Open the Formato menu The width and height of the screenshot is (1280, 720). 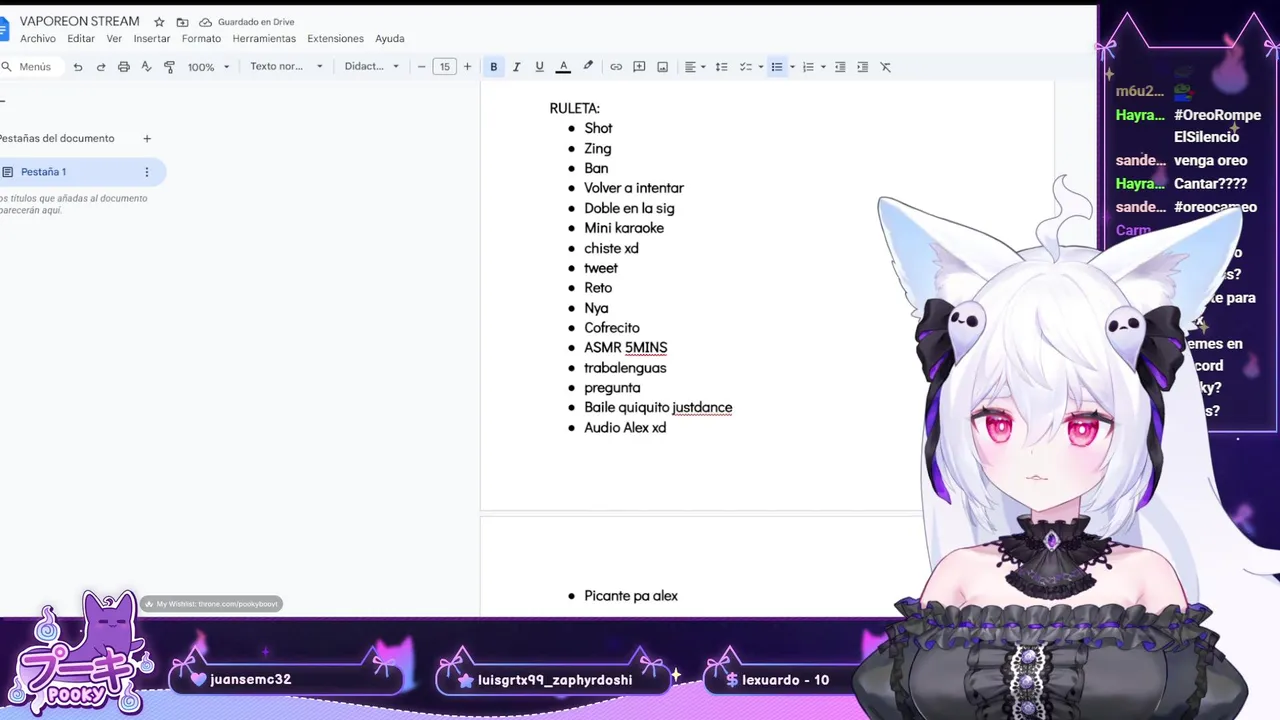(201, 39)
